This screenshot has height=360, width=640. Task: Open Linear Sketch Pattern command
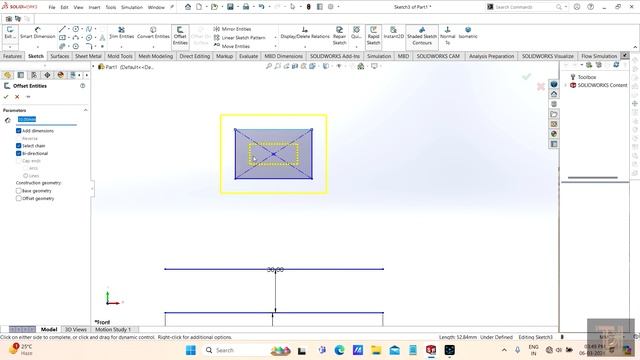[x=239, y=38]
